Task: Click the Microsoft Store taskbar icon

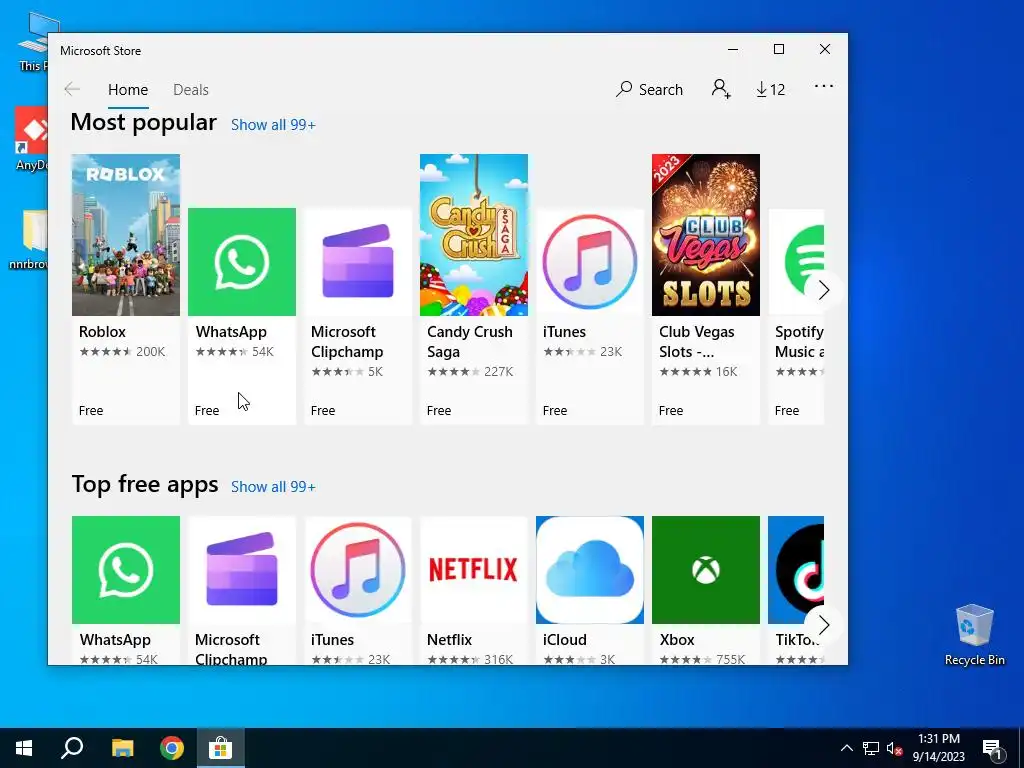Action: [x=221, y=748]
